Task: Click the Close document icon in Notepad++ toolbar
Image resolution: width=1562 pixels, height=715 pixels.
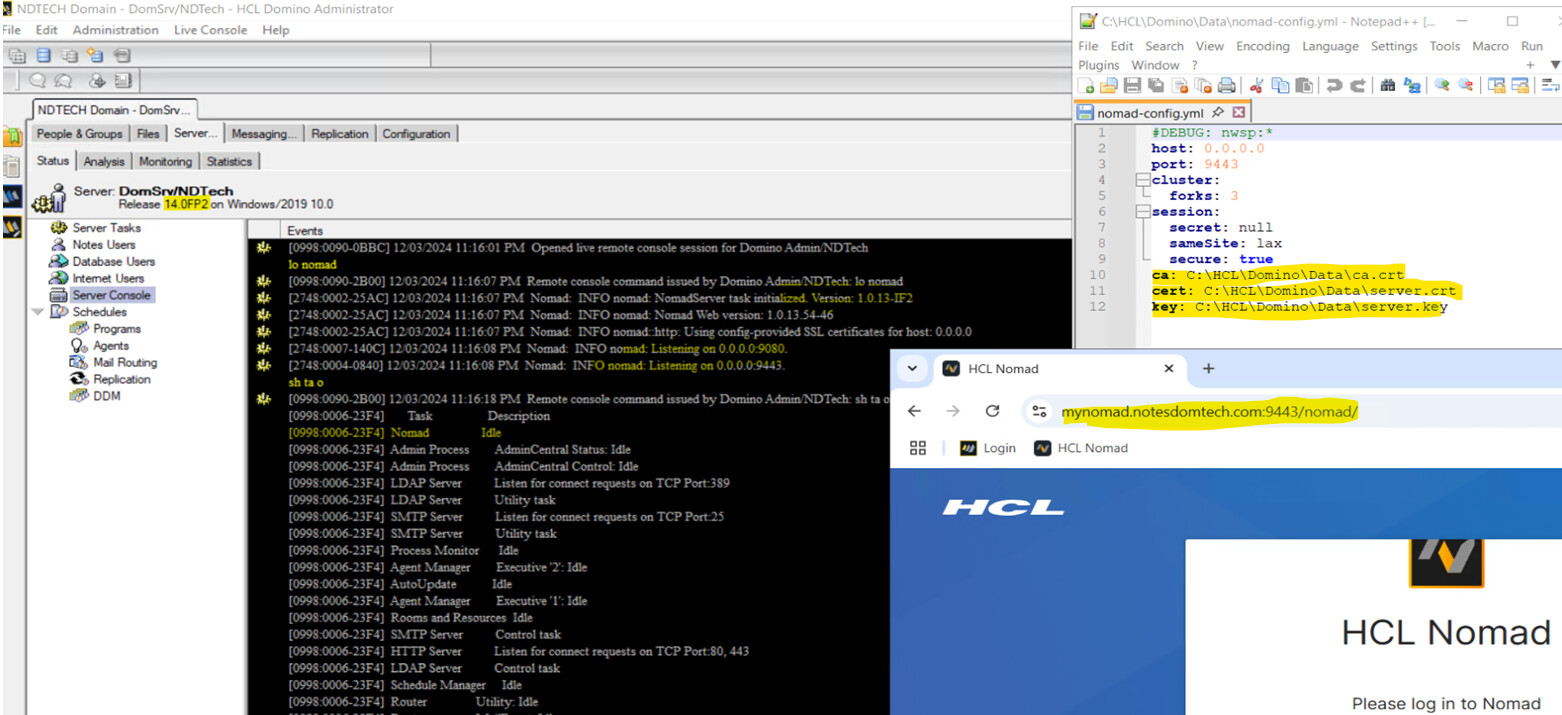Action: (1180, 85)
